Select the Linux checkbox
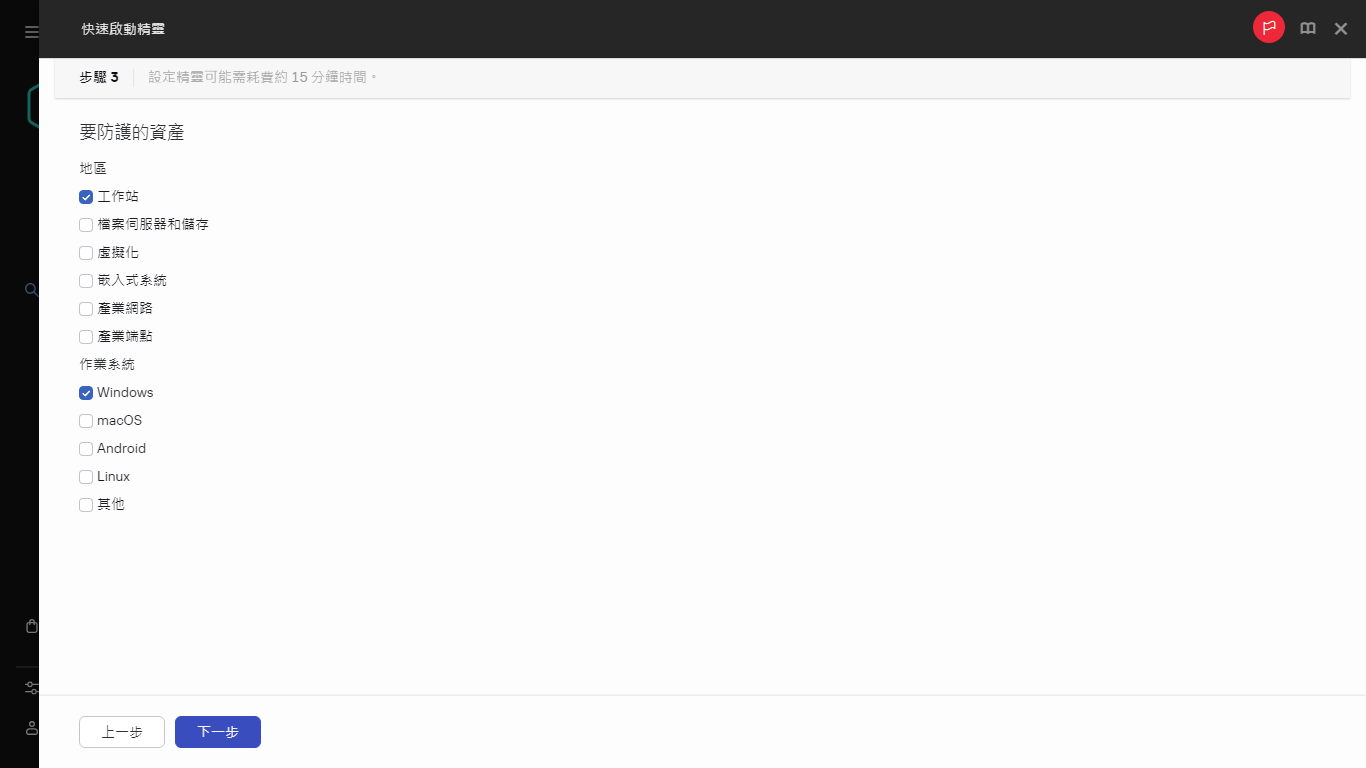1366x768 pixels. point(86,477)
